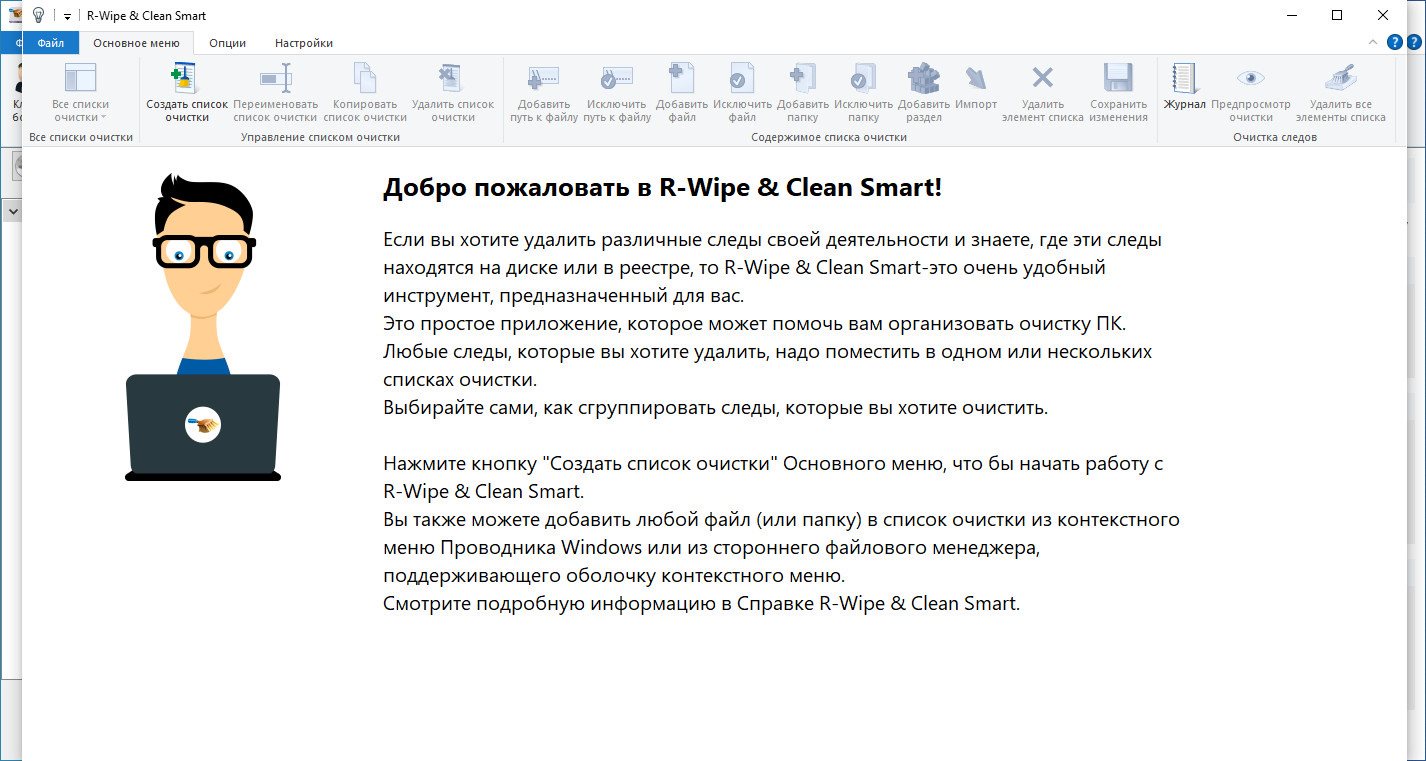Switch to the Настройки tab
1426x761 pixels.
click(304, 43)
